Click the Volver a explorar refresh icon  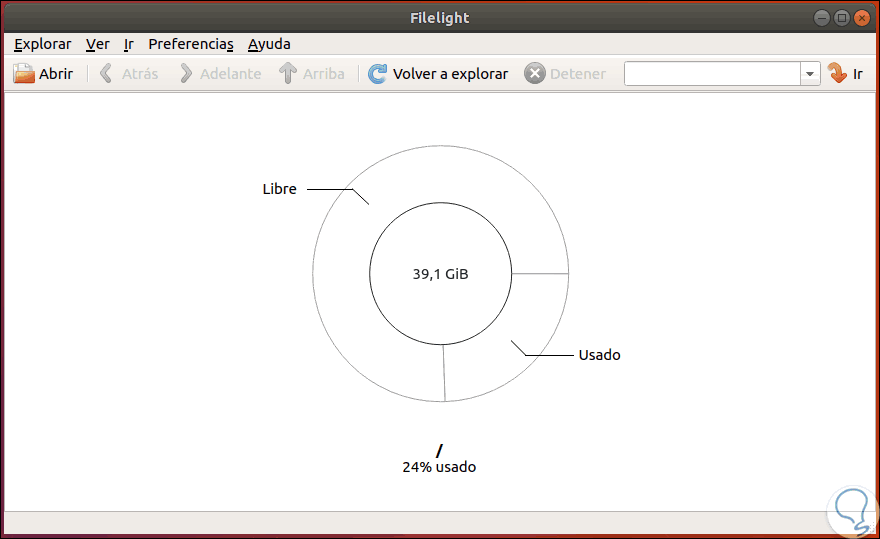coord(377,74)
